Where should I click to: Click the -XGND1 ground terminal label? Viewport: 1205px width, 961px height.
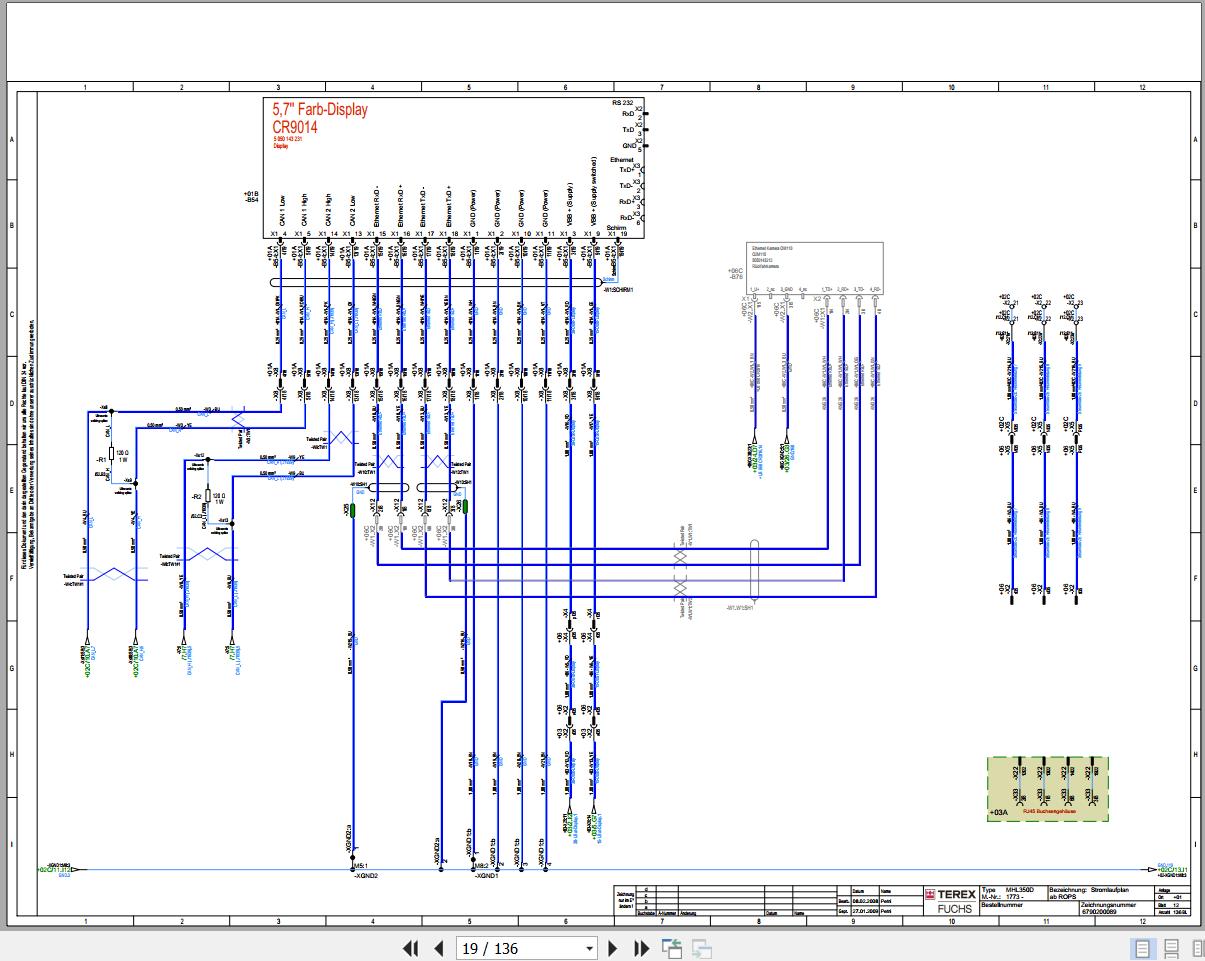pos(487,875)
